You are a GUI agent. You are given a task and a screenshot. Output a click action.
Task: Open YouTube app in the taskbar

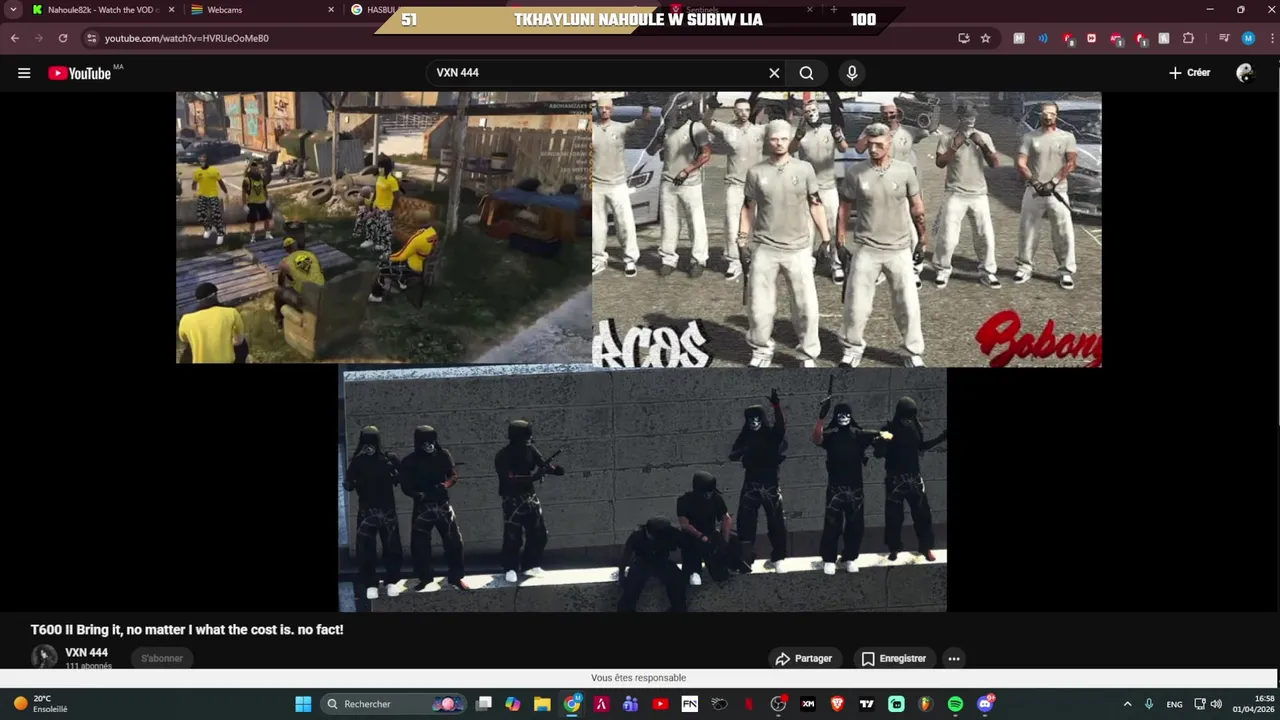(660, 704)
